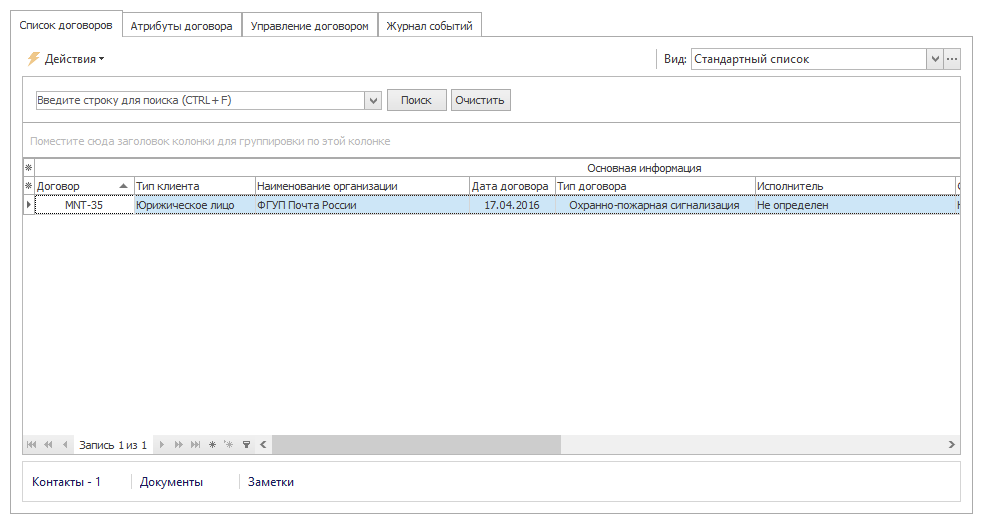983x524 pixels.
Task: Go to the first record in the navigator
Action: pos(31,444)
